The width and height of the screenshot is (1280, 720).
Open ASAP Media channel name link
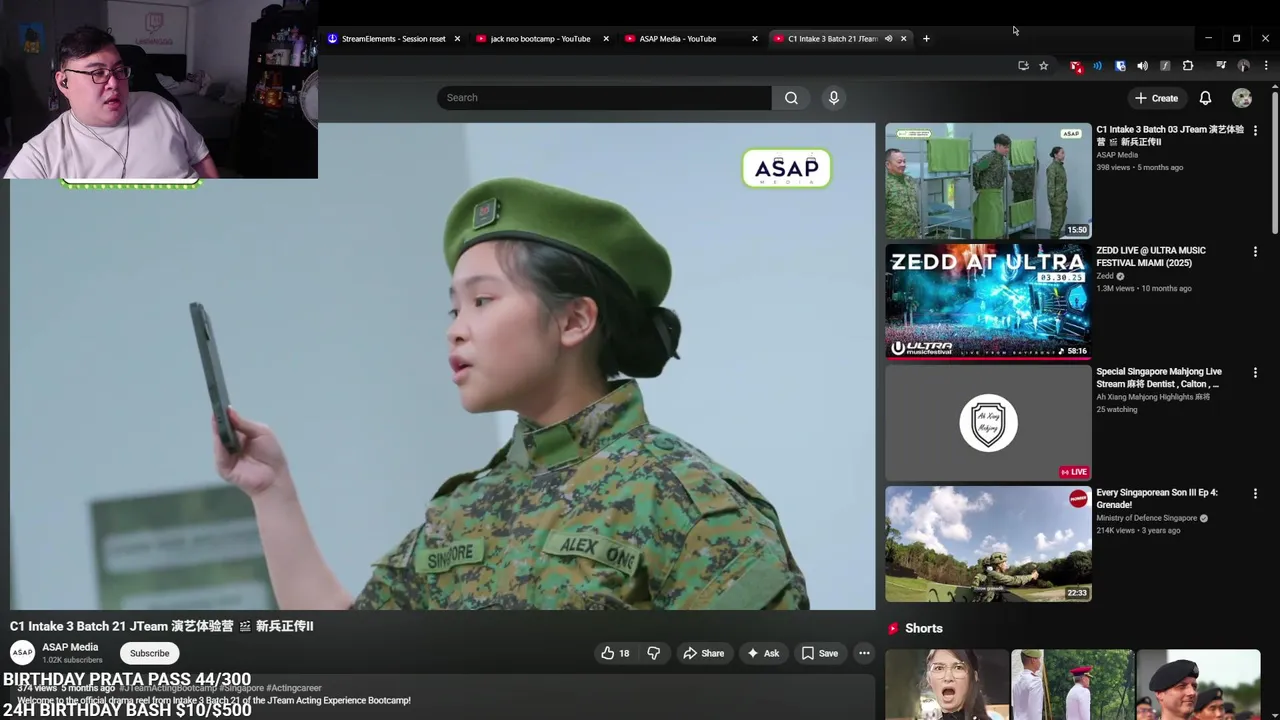(x=70, y=647)
